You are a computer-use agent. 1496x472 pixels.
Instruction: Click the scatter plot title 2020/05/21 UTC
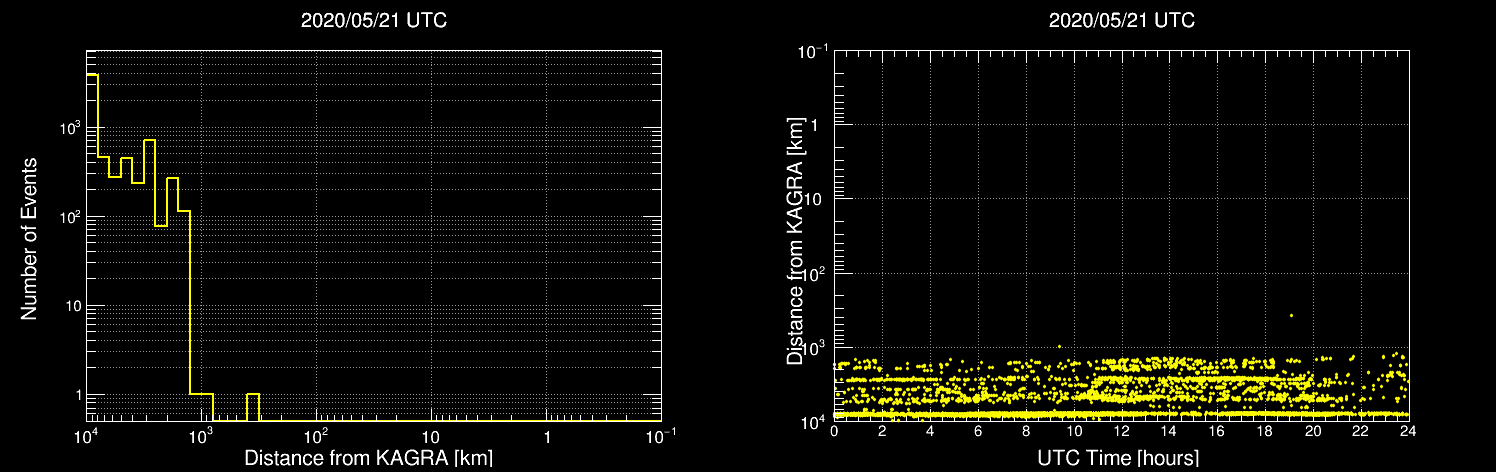[x=1121, y=21]
